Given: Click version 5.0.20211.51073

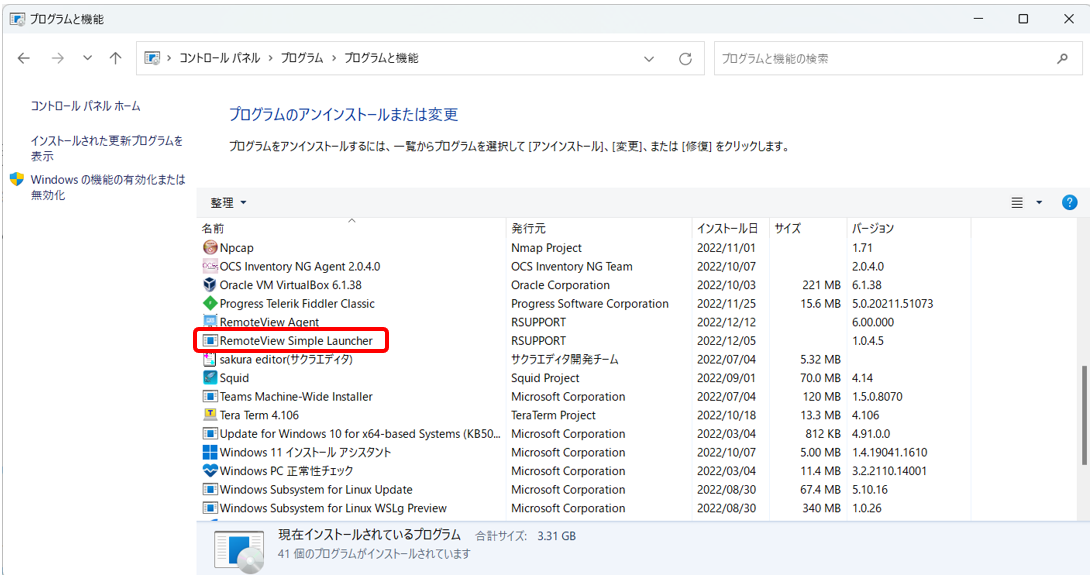Looking at the screenshot, I should pyautogui.click(x=893, y=303).
